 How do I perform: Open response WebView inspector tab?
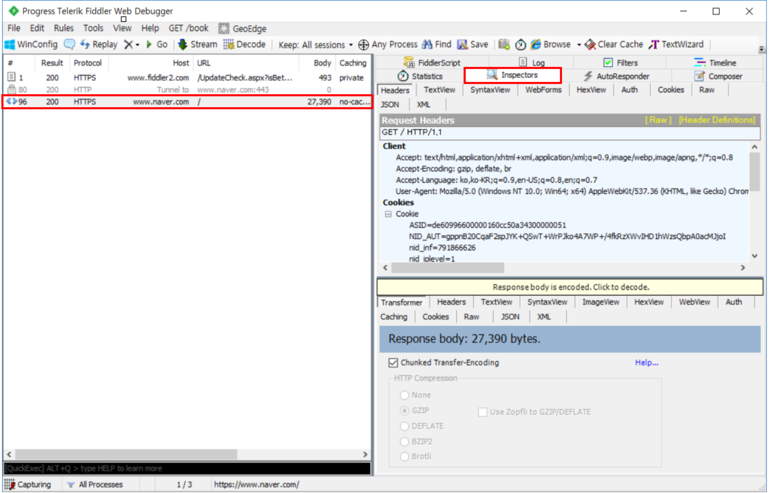[x=694, y=302]
